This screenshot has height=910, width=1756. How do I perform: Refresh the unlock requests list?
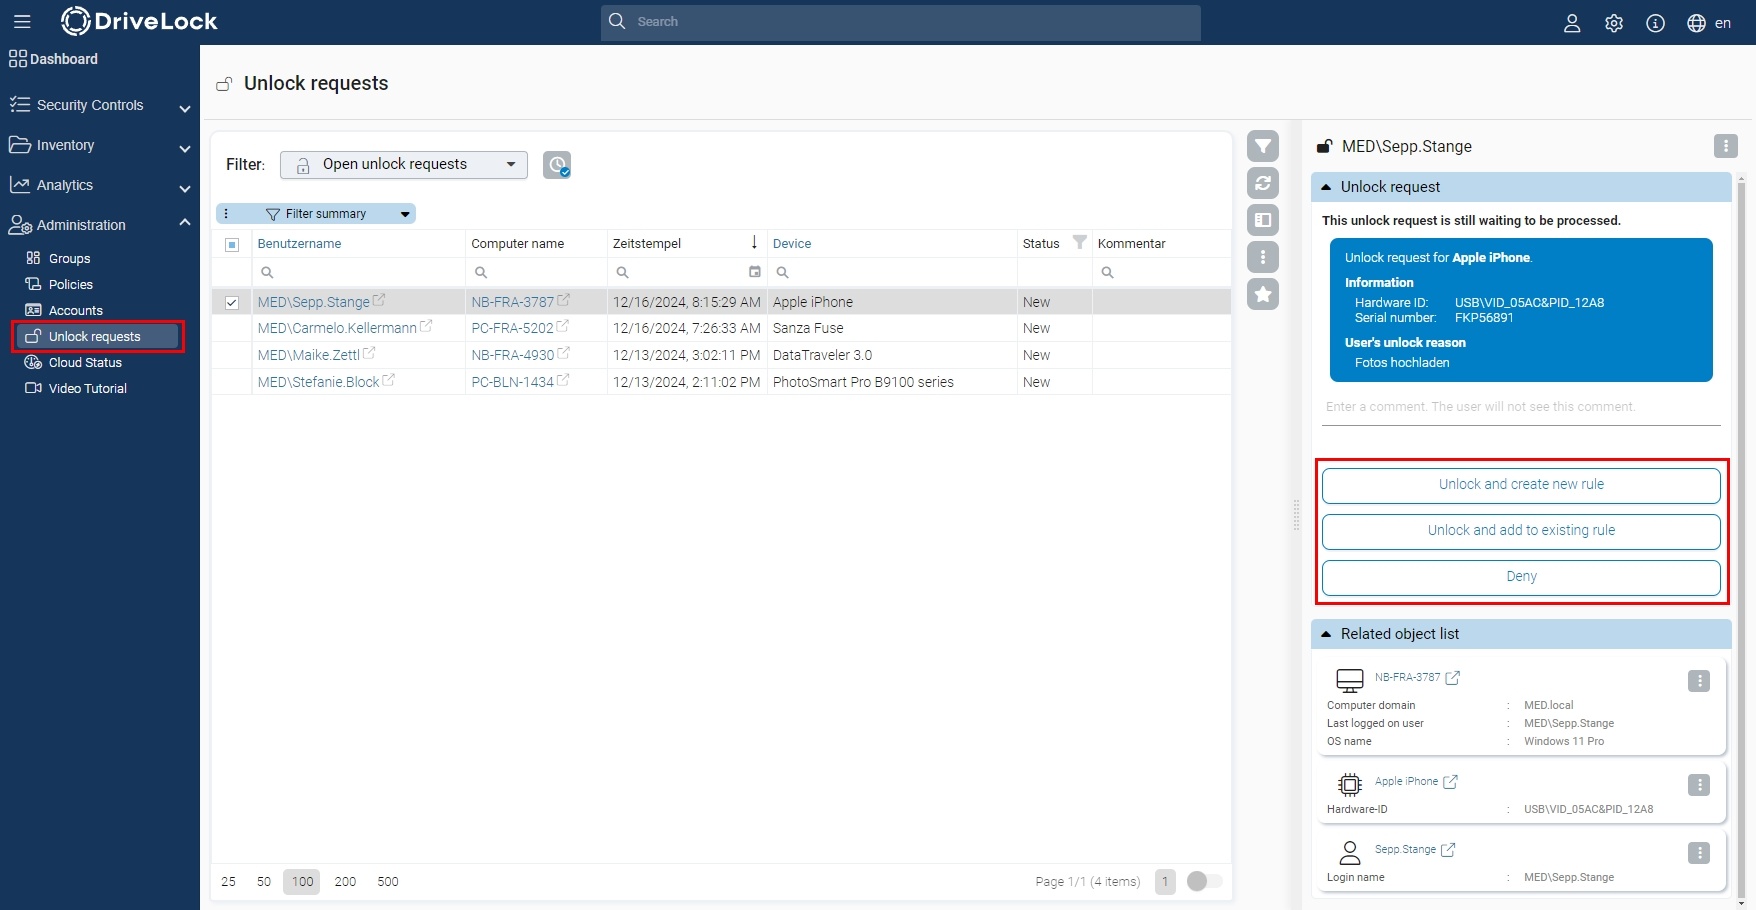click(x=1263, y=183)
